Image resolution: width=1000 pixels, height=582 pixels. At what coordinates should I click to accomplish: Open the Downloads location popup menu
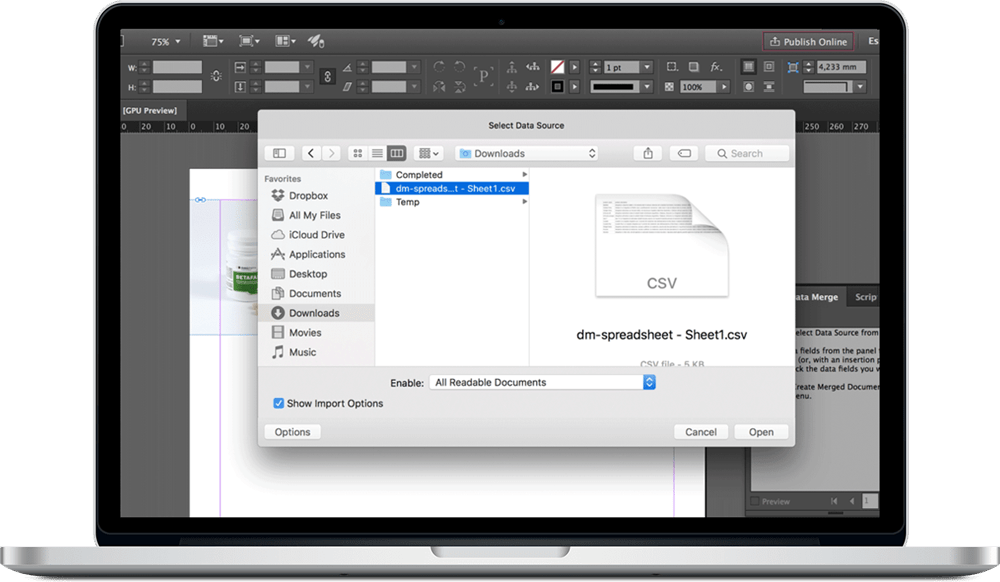coord(527,153)
